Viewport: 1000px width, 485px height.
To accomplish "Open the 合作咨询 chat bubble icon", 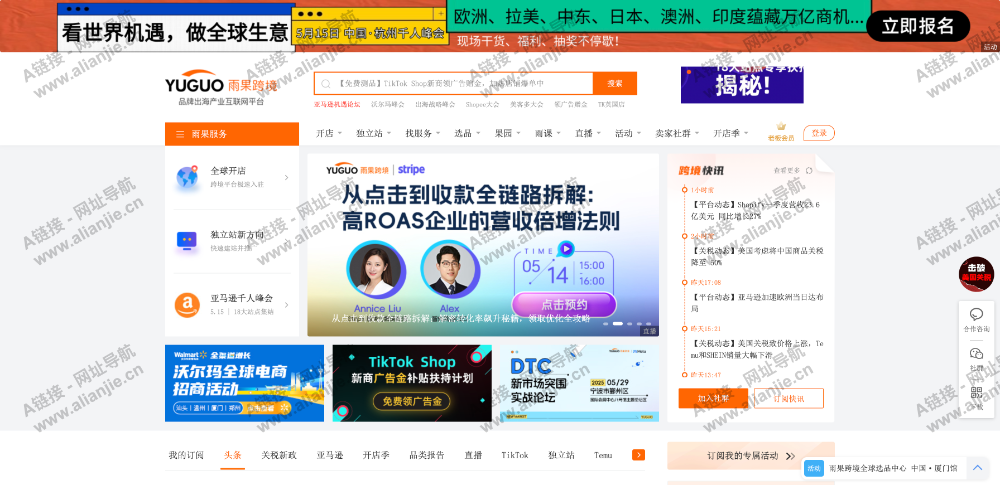I will [976, 314].
